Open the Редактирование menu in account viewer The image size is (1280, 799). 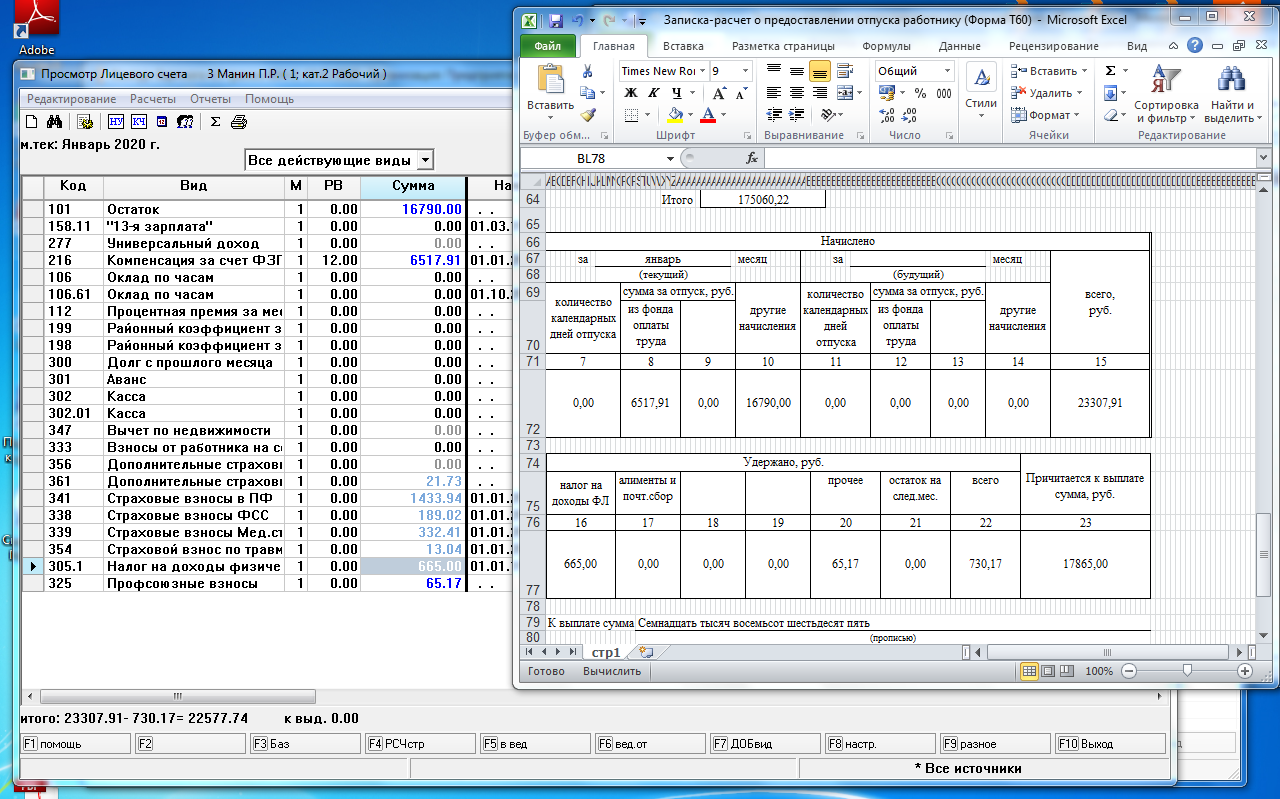(71, 99)
